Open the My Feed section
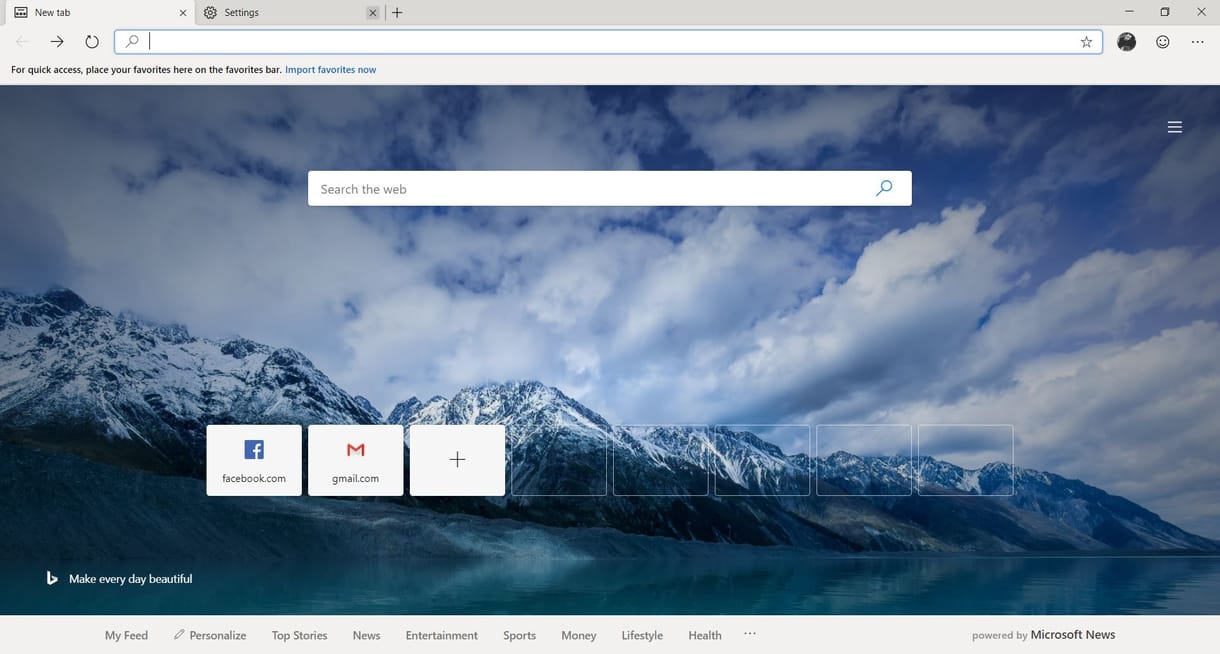 [126, 635]
